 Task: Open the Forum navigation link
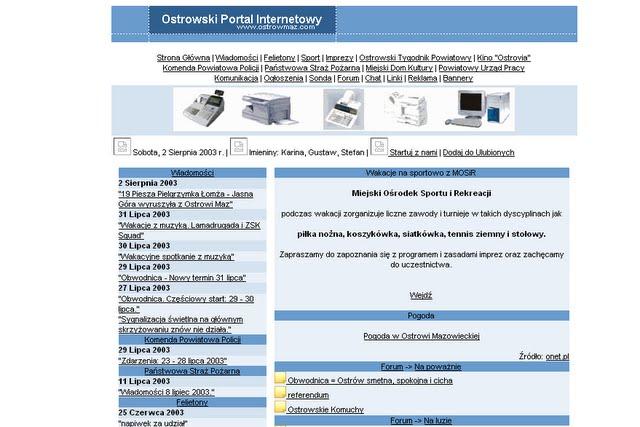[x=348, y=78]
